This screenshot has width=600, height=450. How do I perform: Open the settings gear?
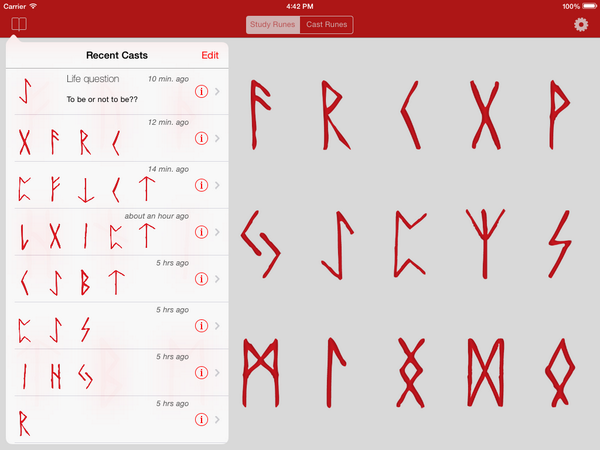[x=581, y=24]
